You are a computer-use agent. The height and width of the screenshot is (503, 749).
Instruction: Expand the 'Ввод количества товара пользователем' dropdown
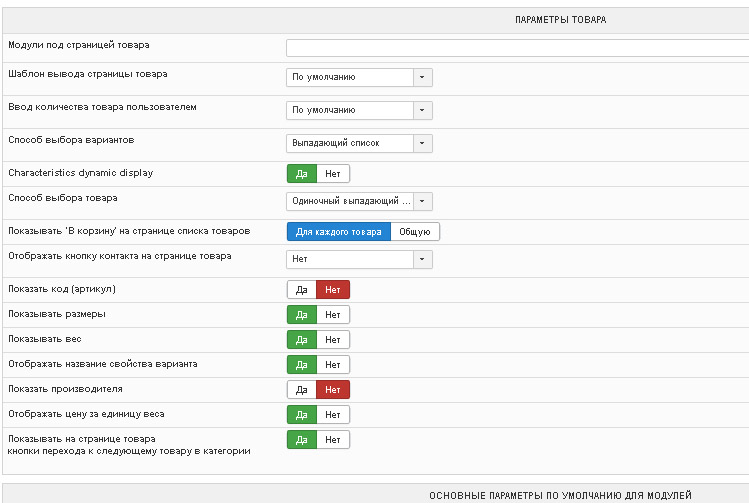click(359, 111)
